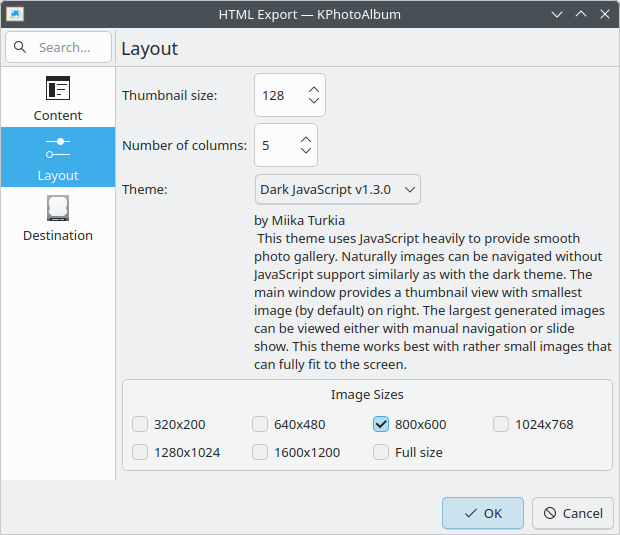620x535 pixels.
Task: Open the Destination drive icon
Action: click(58, 209)
